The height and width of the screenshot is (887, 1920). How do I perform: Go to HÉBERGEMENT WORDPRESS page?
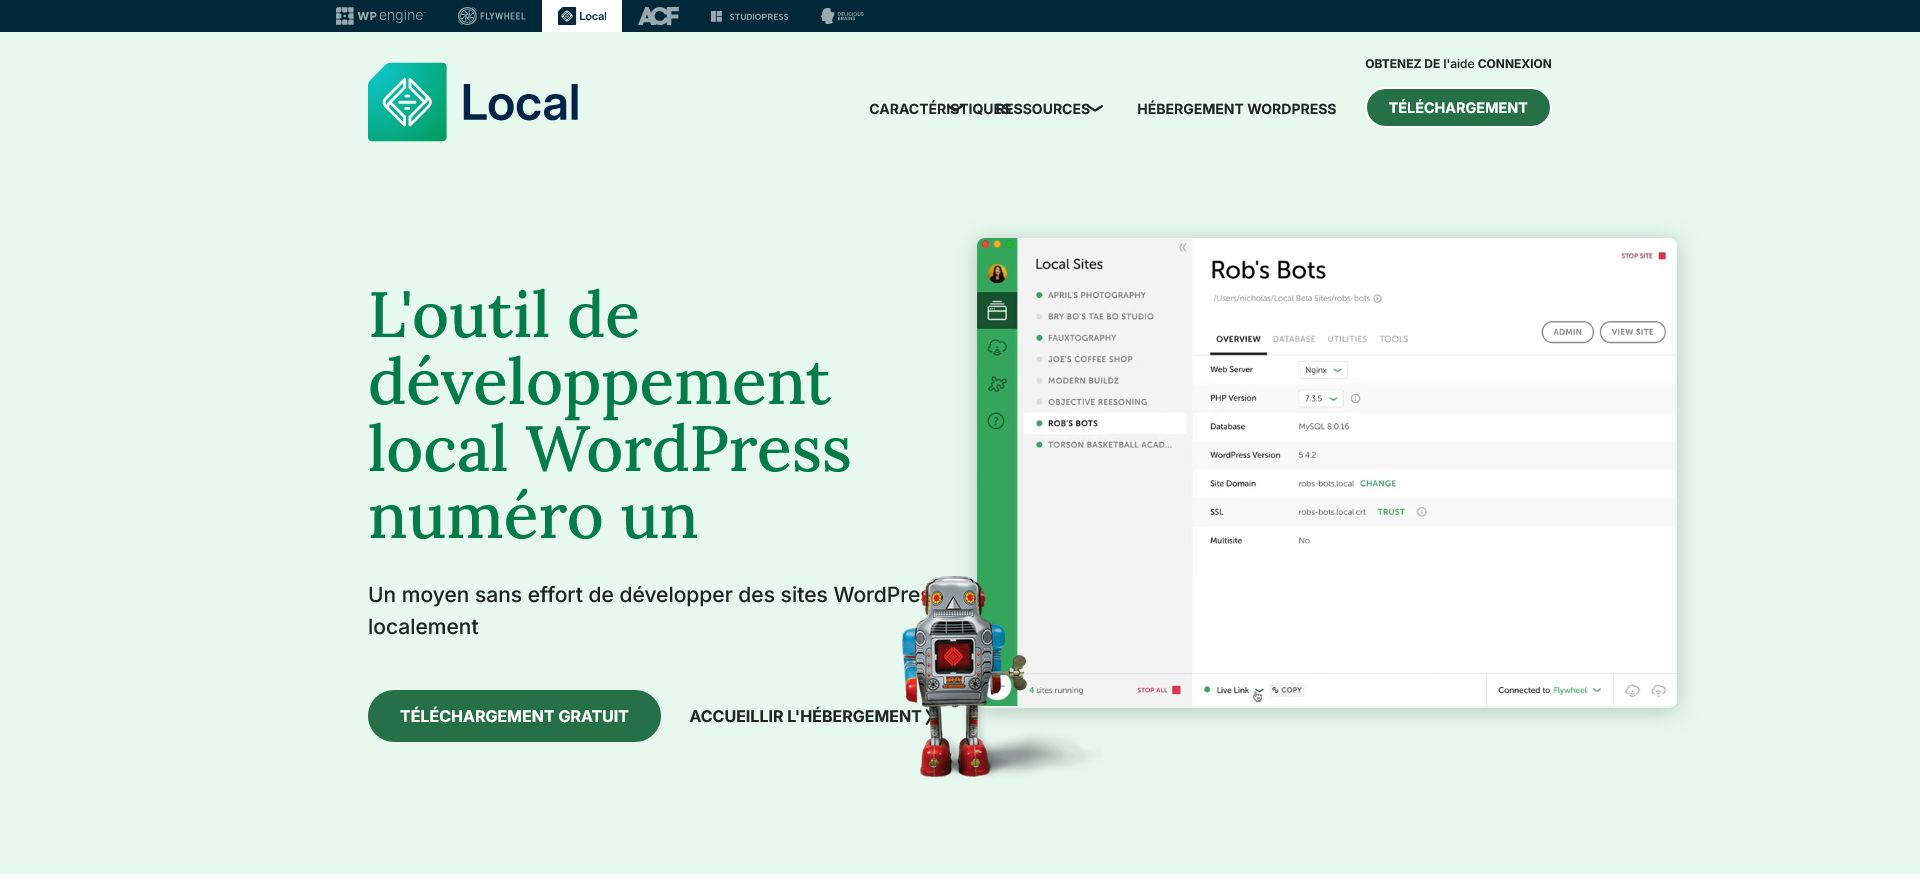click(x=1236, y=109)
